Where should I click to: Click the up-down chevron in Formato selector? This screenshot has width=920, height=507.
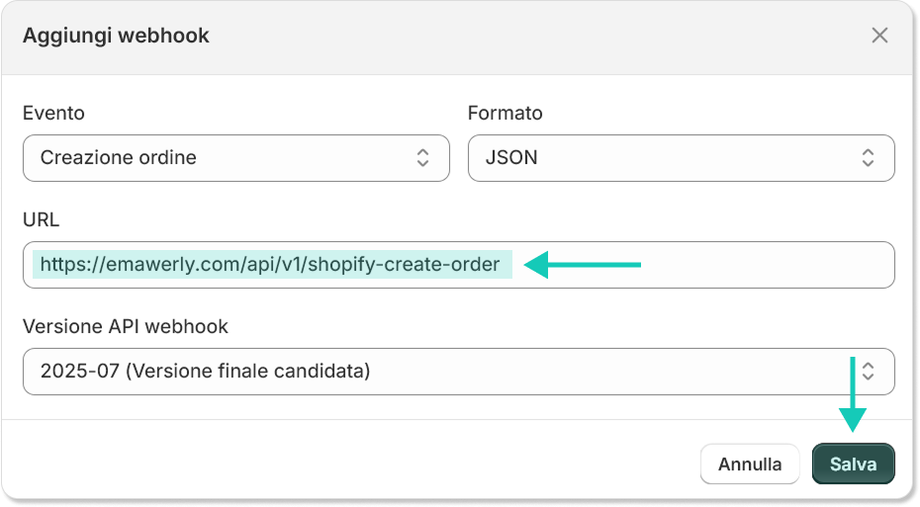(868, 158)
